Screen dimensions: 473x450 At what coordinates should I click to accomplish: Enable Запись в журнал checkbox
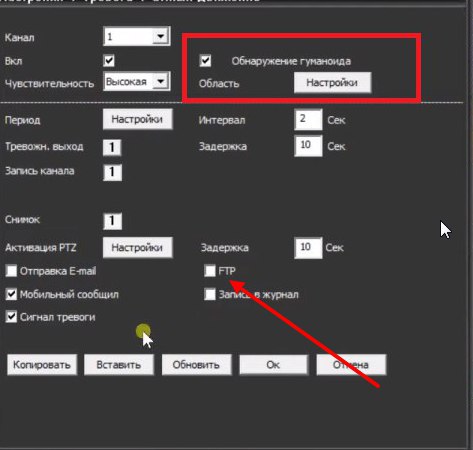coord(210,294)
